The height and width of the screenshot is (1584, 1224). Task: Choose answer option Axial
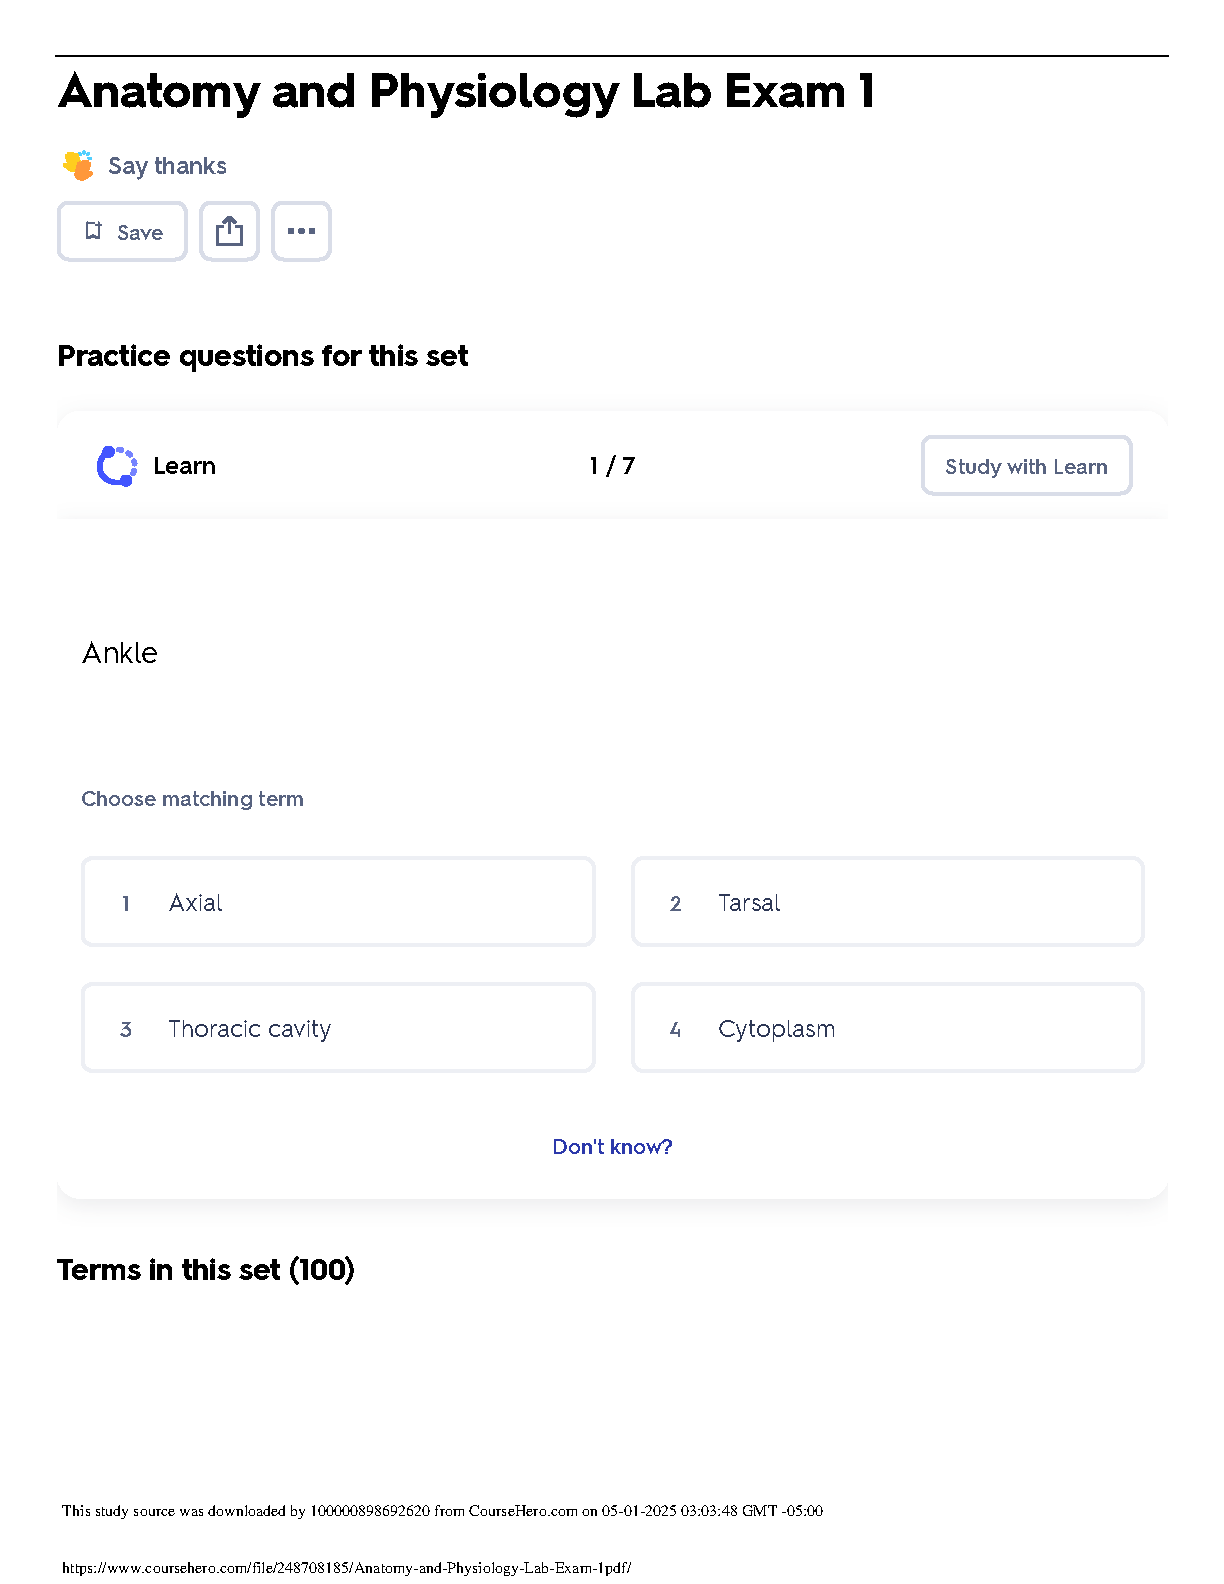coord(338,902)
